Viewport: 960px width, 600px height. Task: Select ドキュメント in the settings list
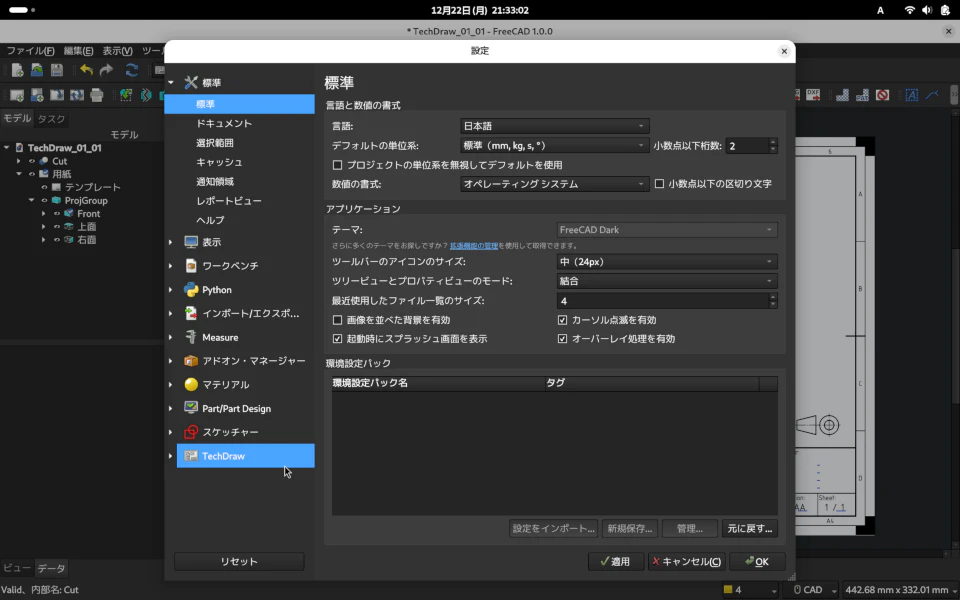pyautogui.click(x=239, y=124)
